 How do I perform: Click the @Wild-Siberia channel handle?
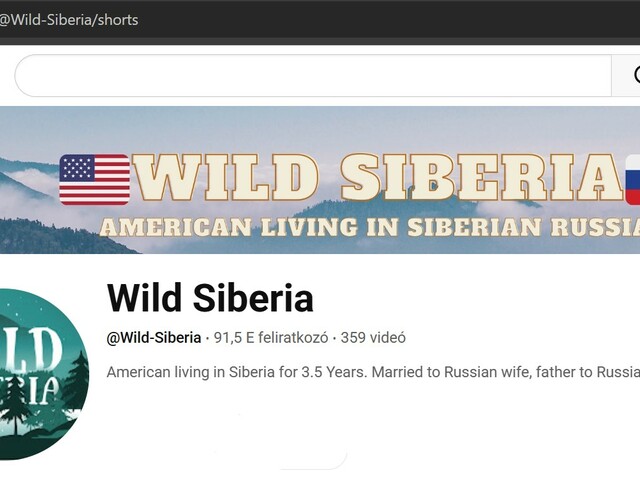[x=154, y=338]
